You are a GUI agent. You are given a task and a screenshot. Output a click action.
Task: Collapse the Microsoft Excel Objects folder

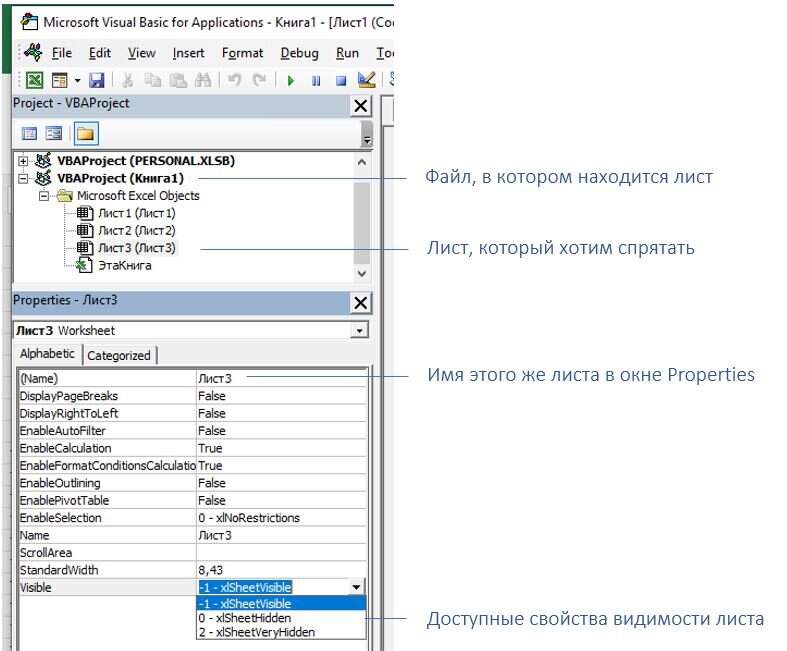tap(44, 196)
